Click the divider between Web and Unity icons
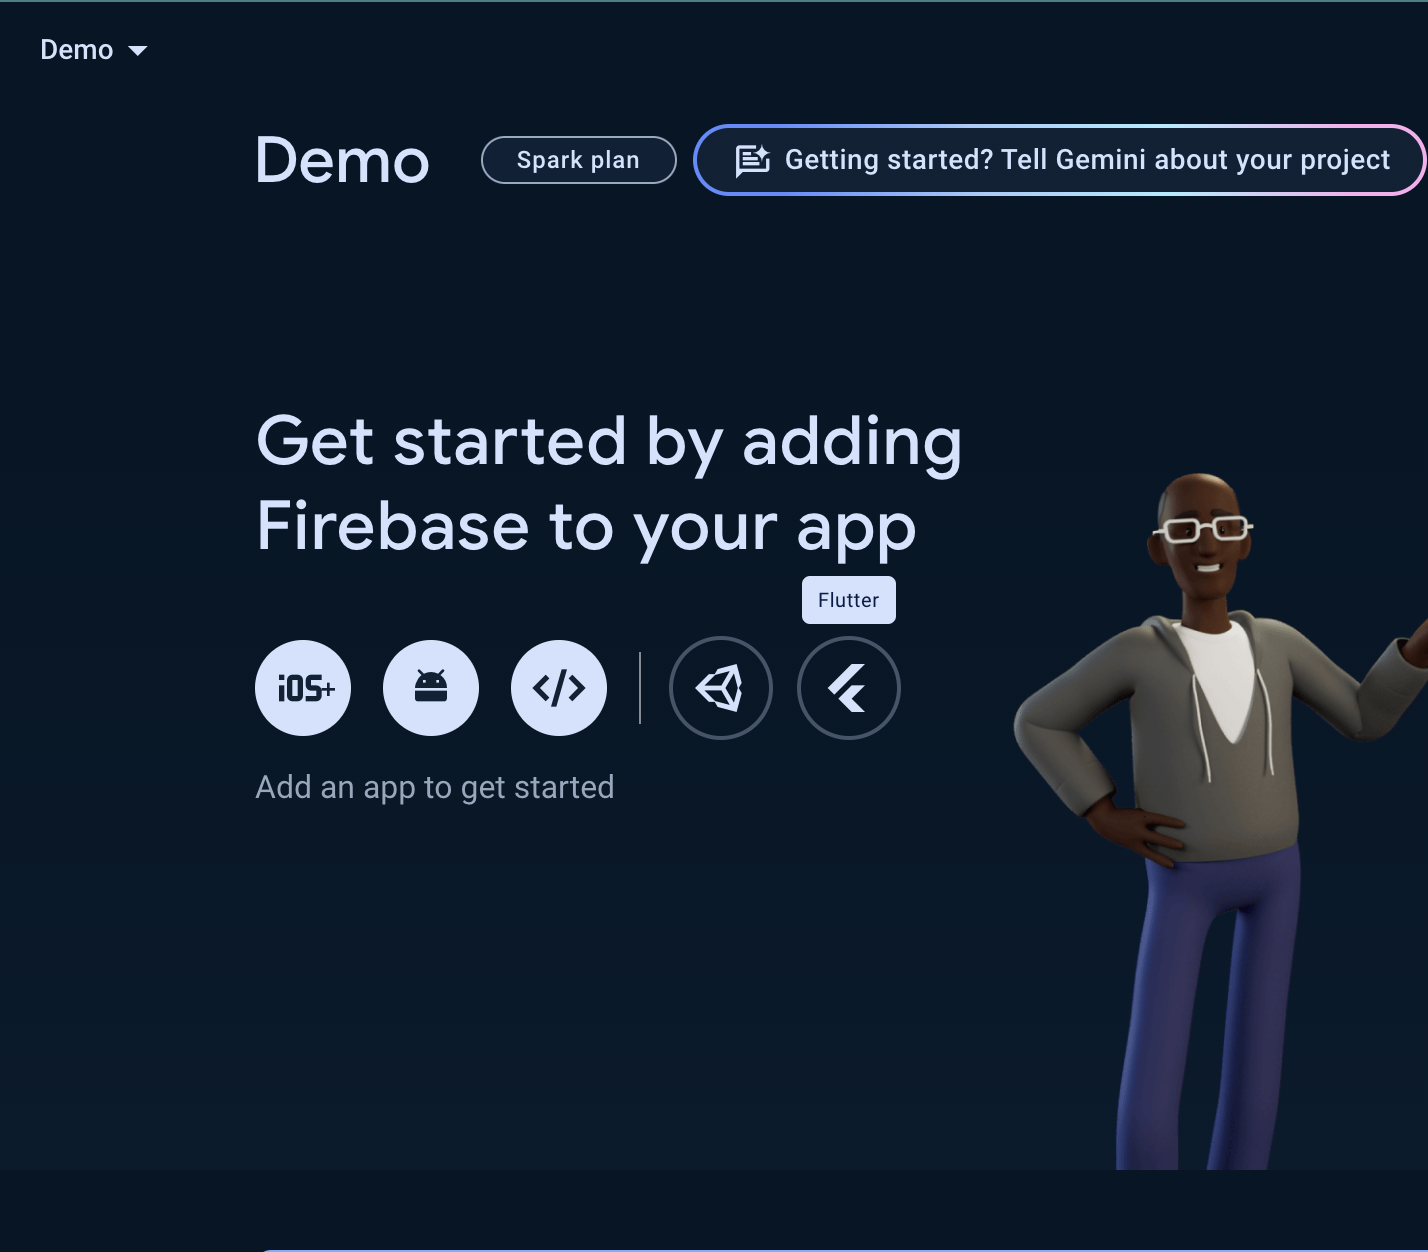This screenshot has height=1252, width=1428. point(640,688)
